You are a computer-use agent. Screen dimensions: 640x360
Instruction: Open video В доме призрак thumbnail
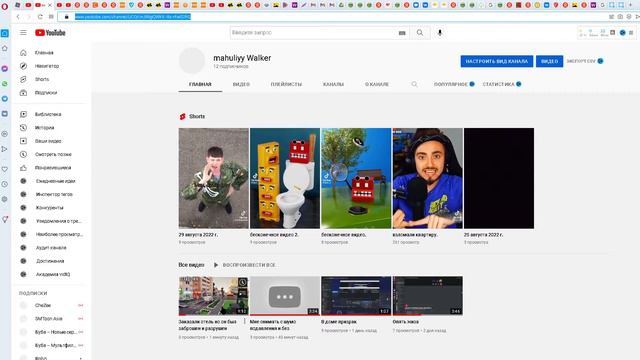coord(356,296)
